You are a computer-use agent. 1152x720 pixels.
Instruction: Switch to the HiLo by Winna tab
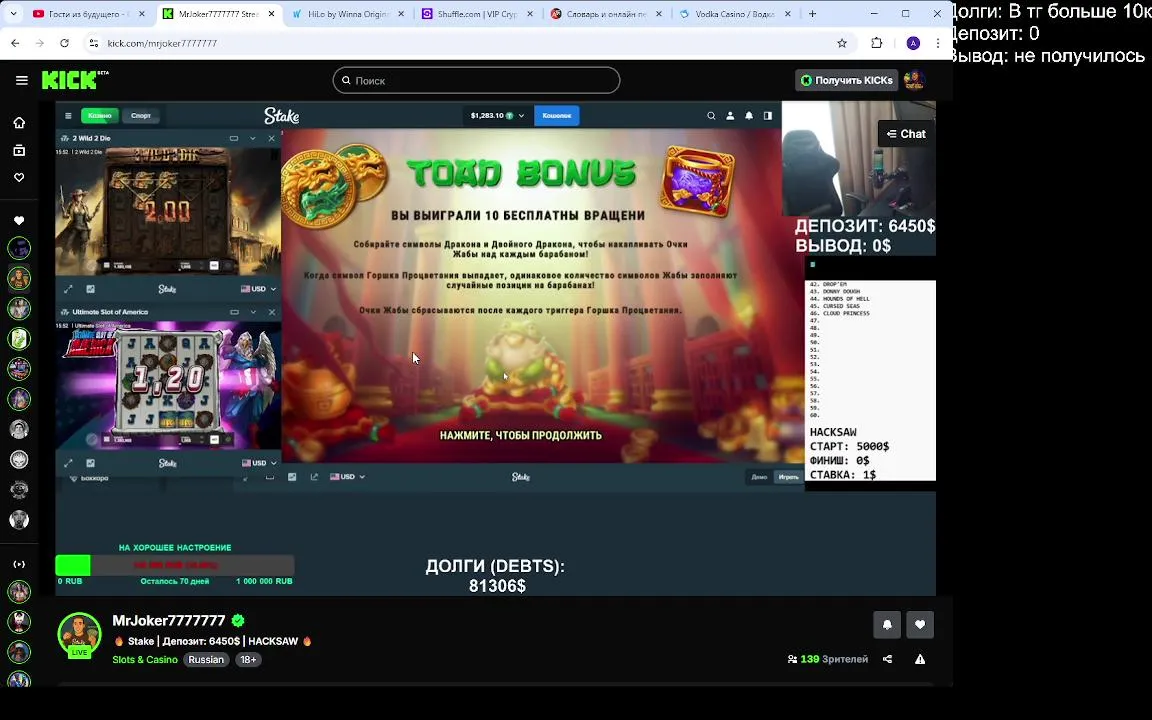pyautogui.click(x=348, y=14)
